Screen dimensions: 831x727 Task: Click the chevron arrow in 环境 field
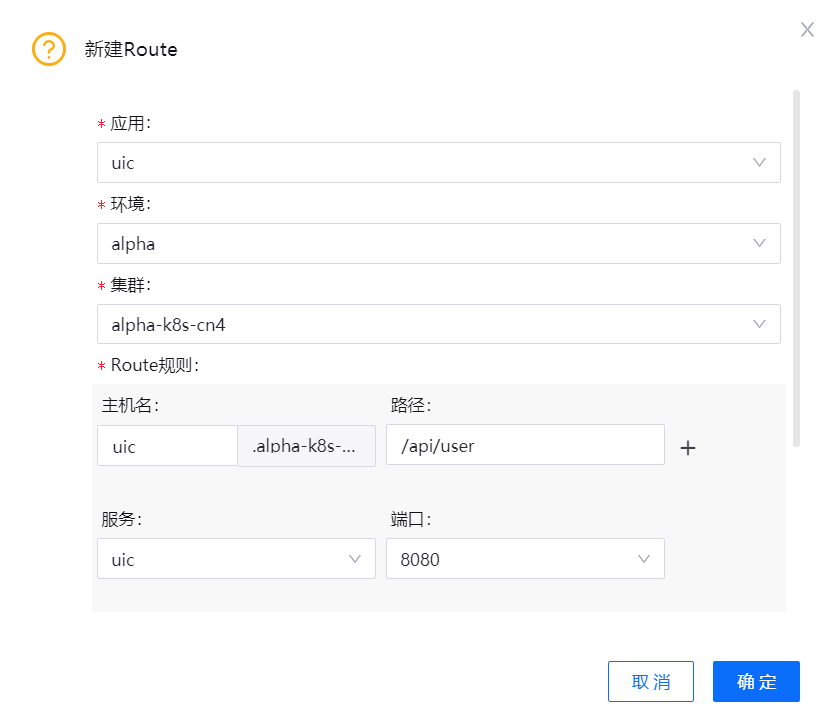pos(759,243)
